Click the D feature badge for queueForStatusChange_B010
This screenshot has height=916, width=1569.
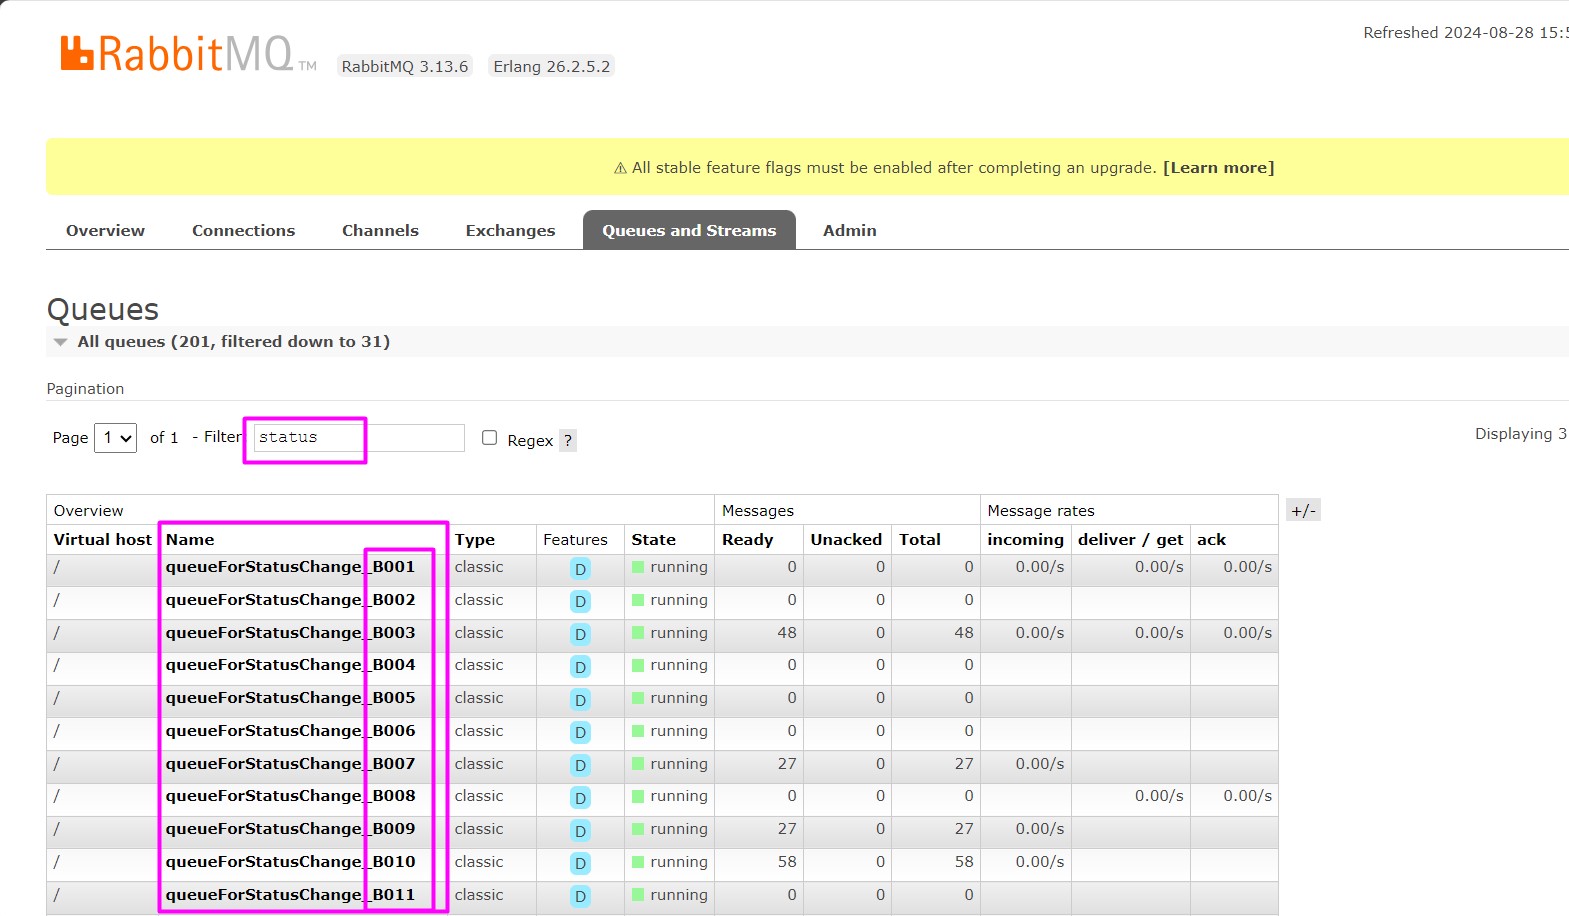pos(580,863)
